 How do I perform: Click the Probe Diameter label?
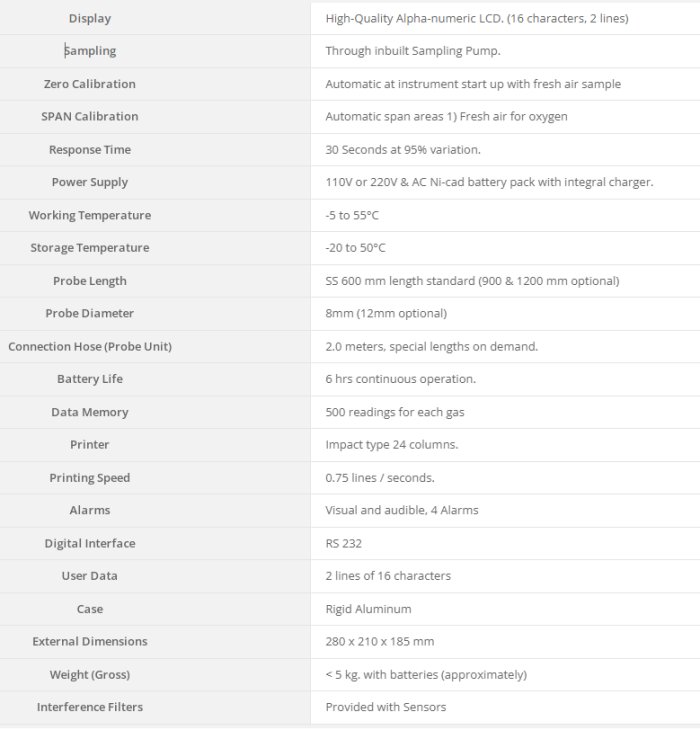point(90,313)
